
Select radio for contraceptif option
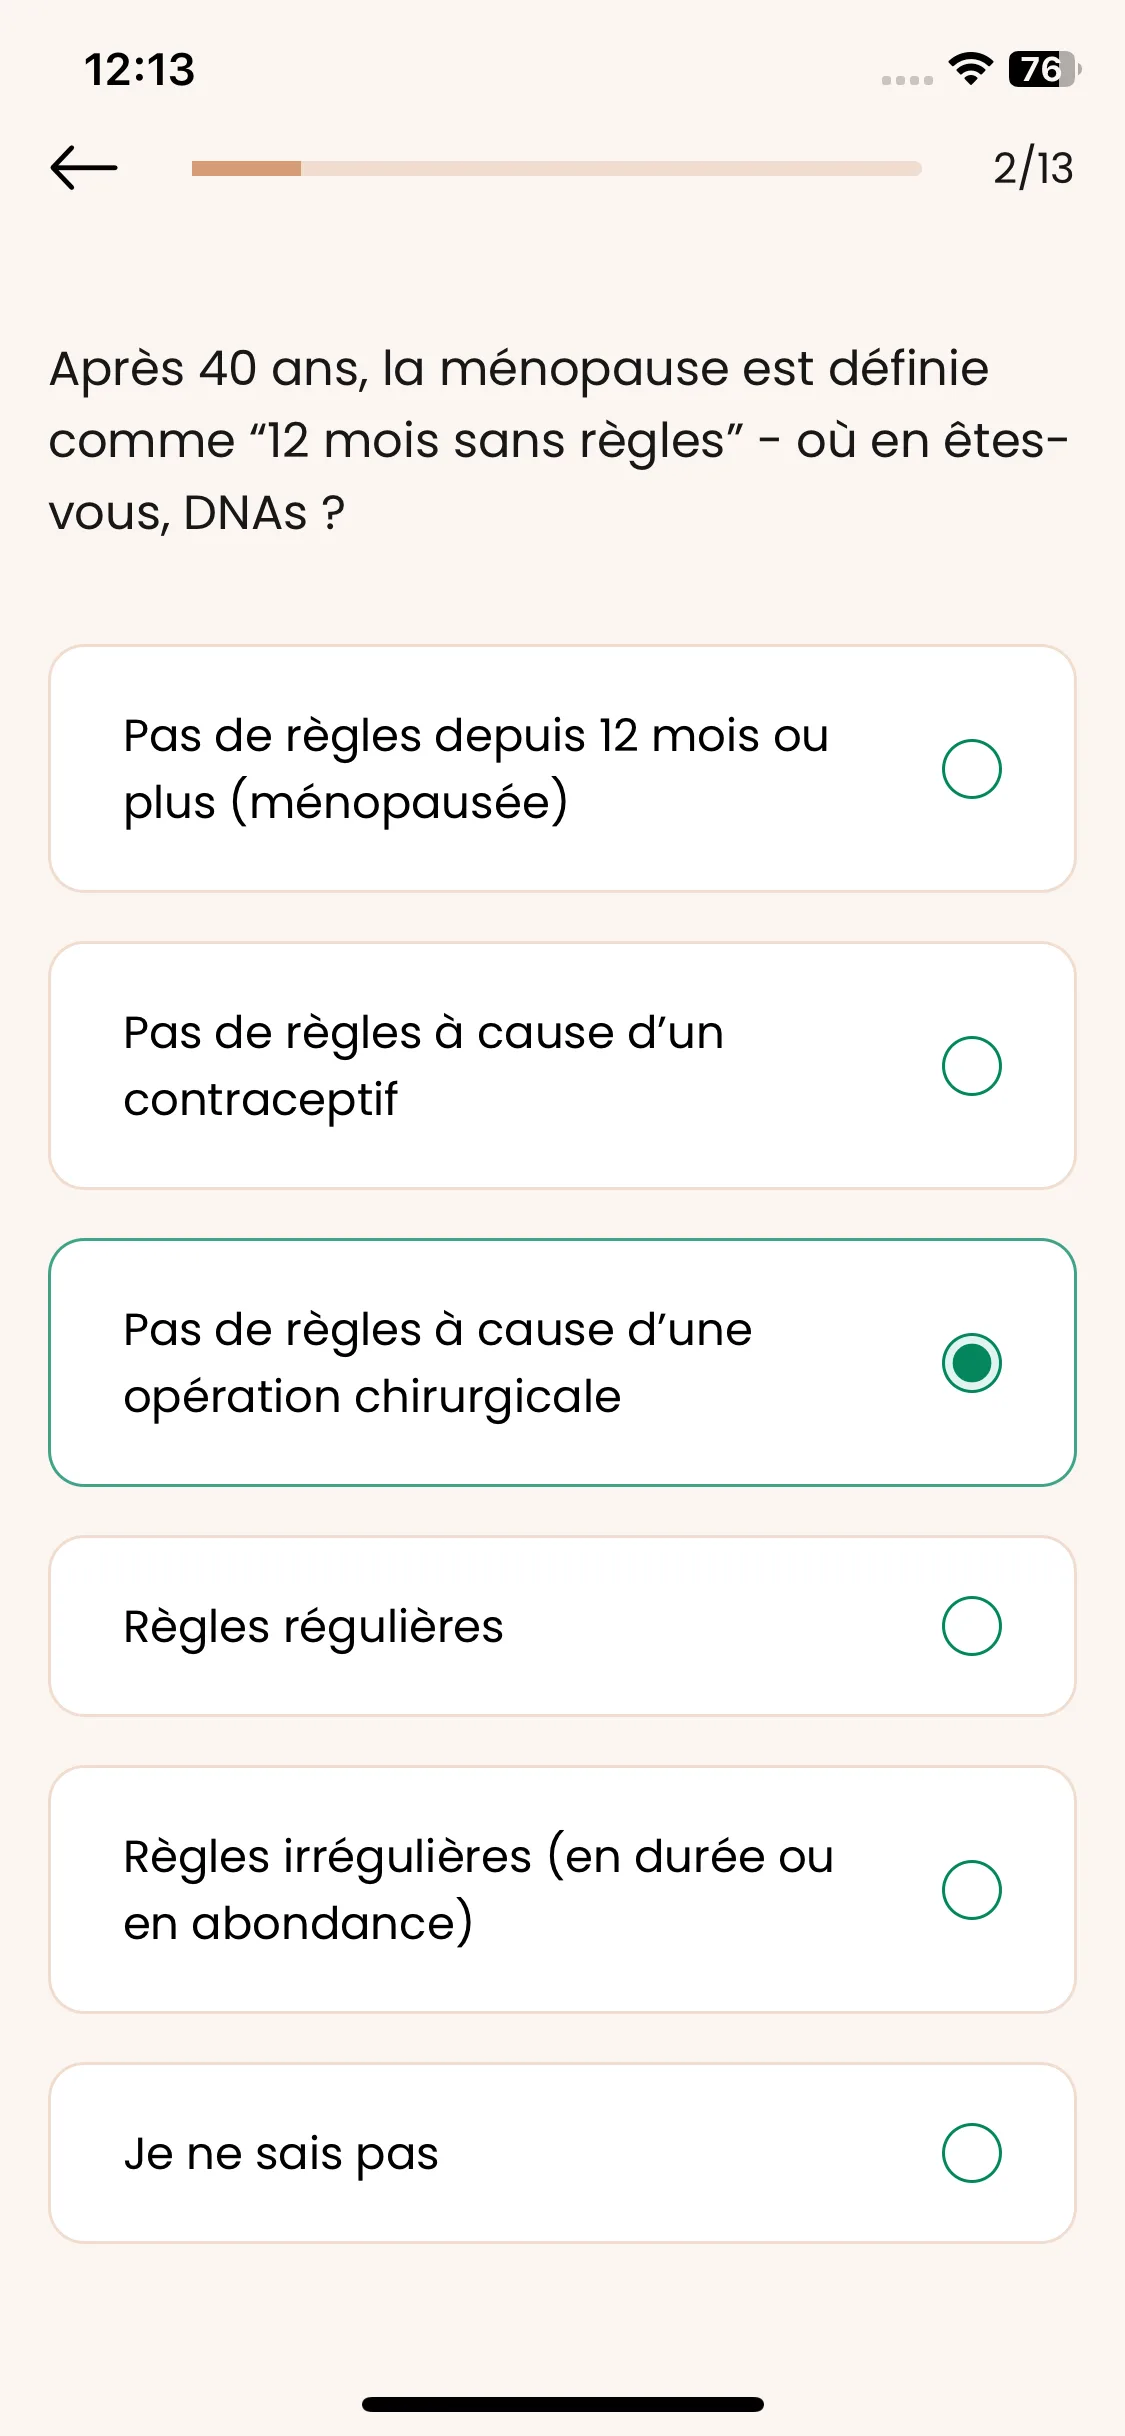(x=971, y=1066)
